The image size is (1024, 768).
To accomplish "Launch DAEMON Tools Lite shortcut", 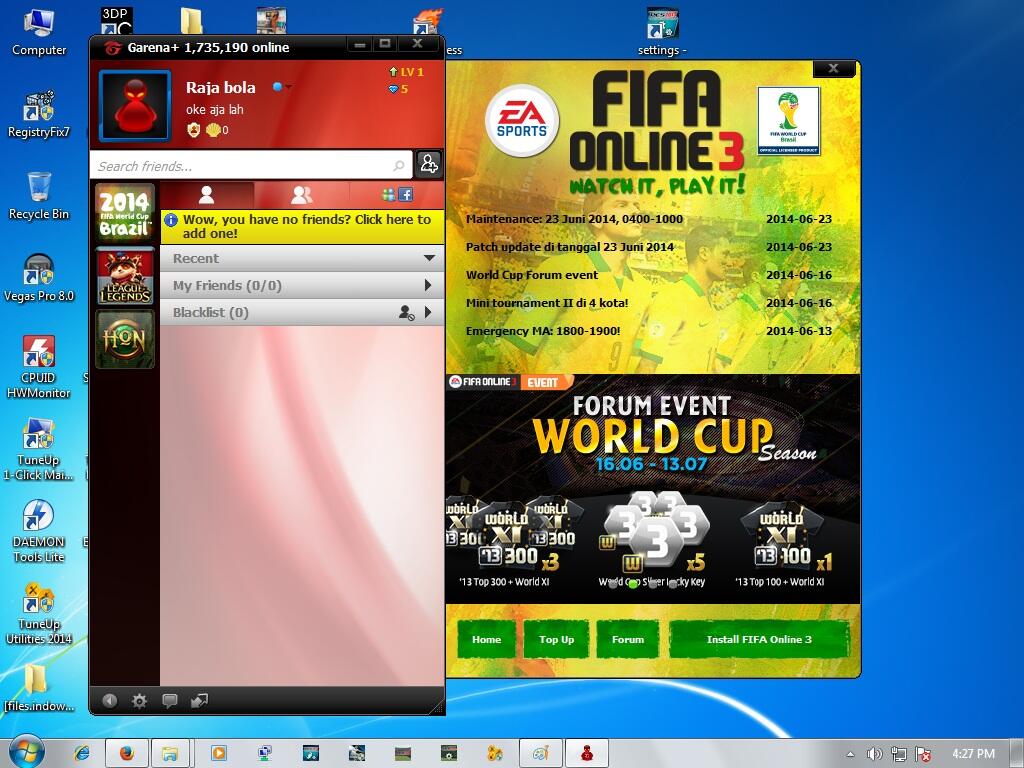I will [39, 532].
